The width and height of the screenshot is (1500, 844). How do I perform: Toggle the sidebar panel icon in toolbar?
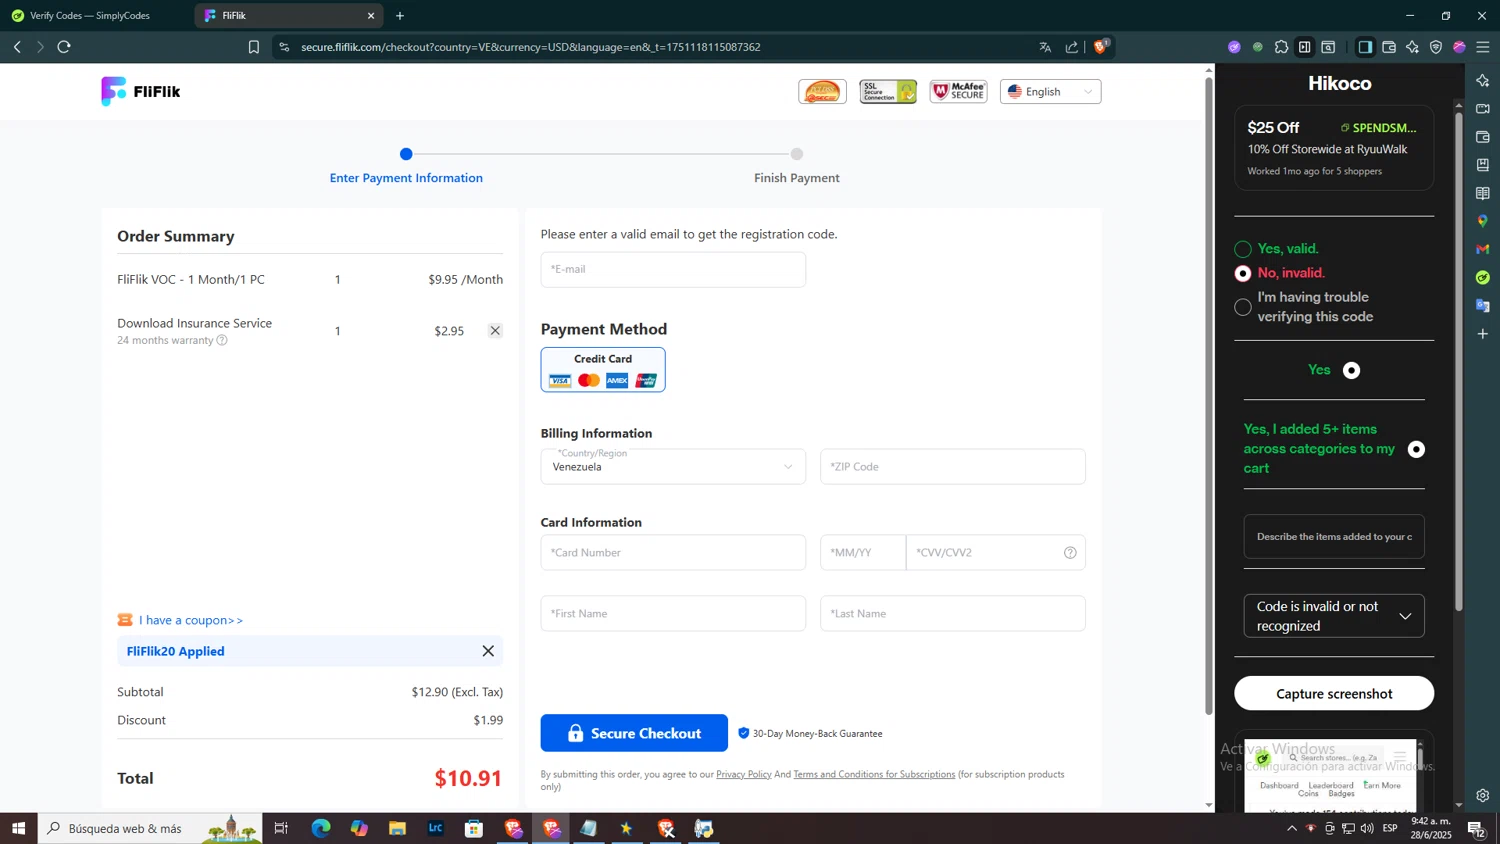pos(1365,47)
